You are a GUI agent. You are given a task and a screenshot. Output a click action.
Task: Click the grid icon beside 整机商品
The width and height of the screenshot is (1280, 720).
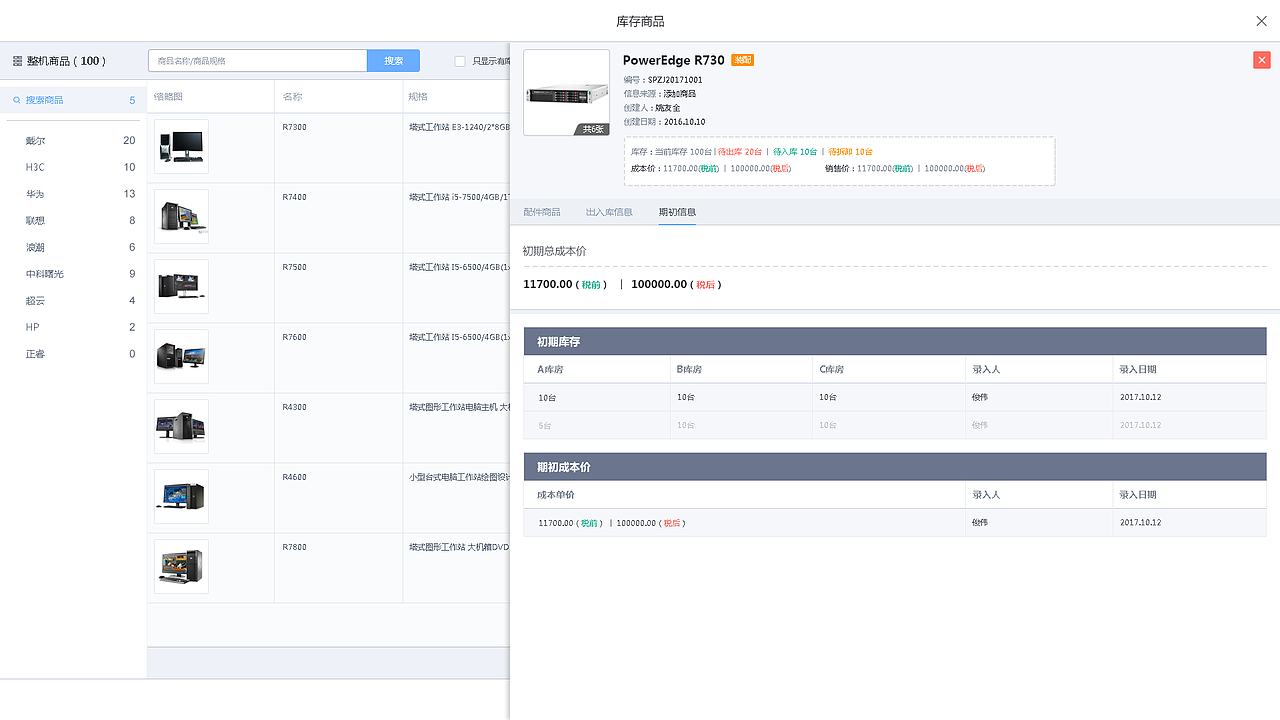(x=17, y=61)
